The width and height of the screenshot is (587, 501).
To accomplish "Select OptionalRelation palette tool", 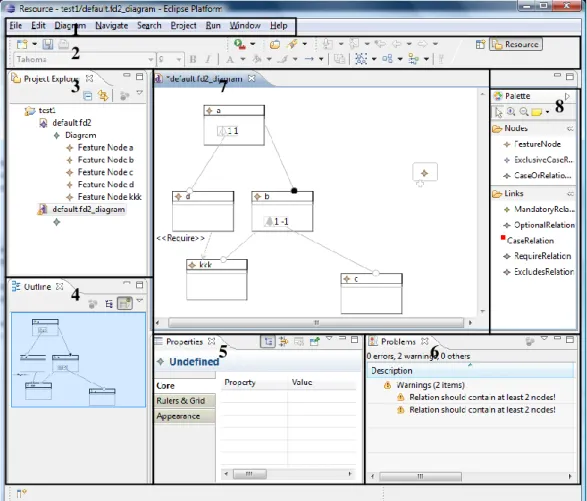I will click(x=538, y=225).
